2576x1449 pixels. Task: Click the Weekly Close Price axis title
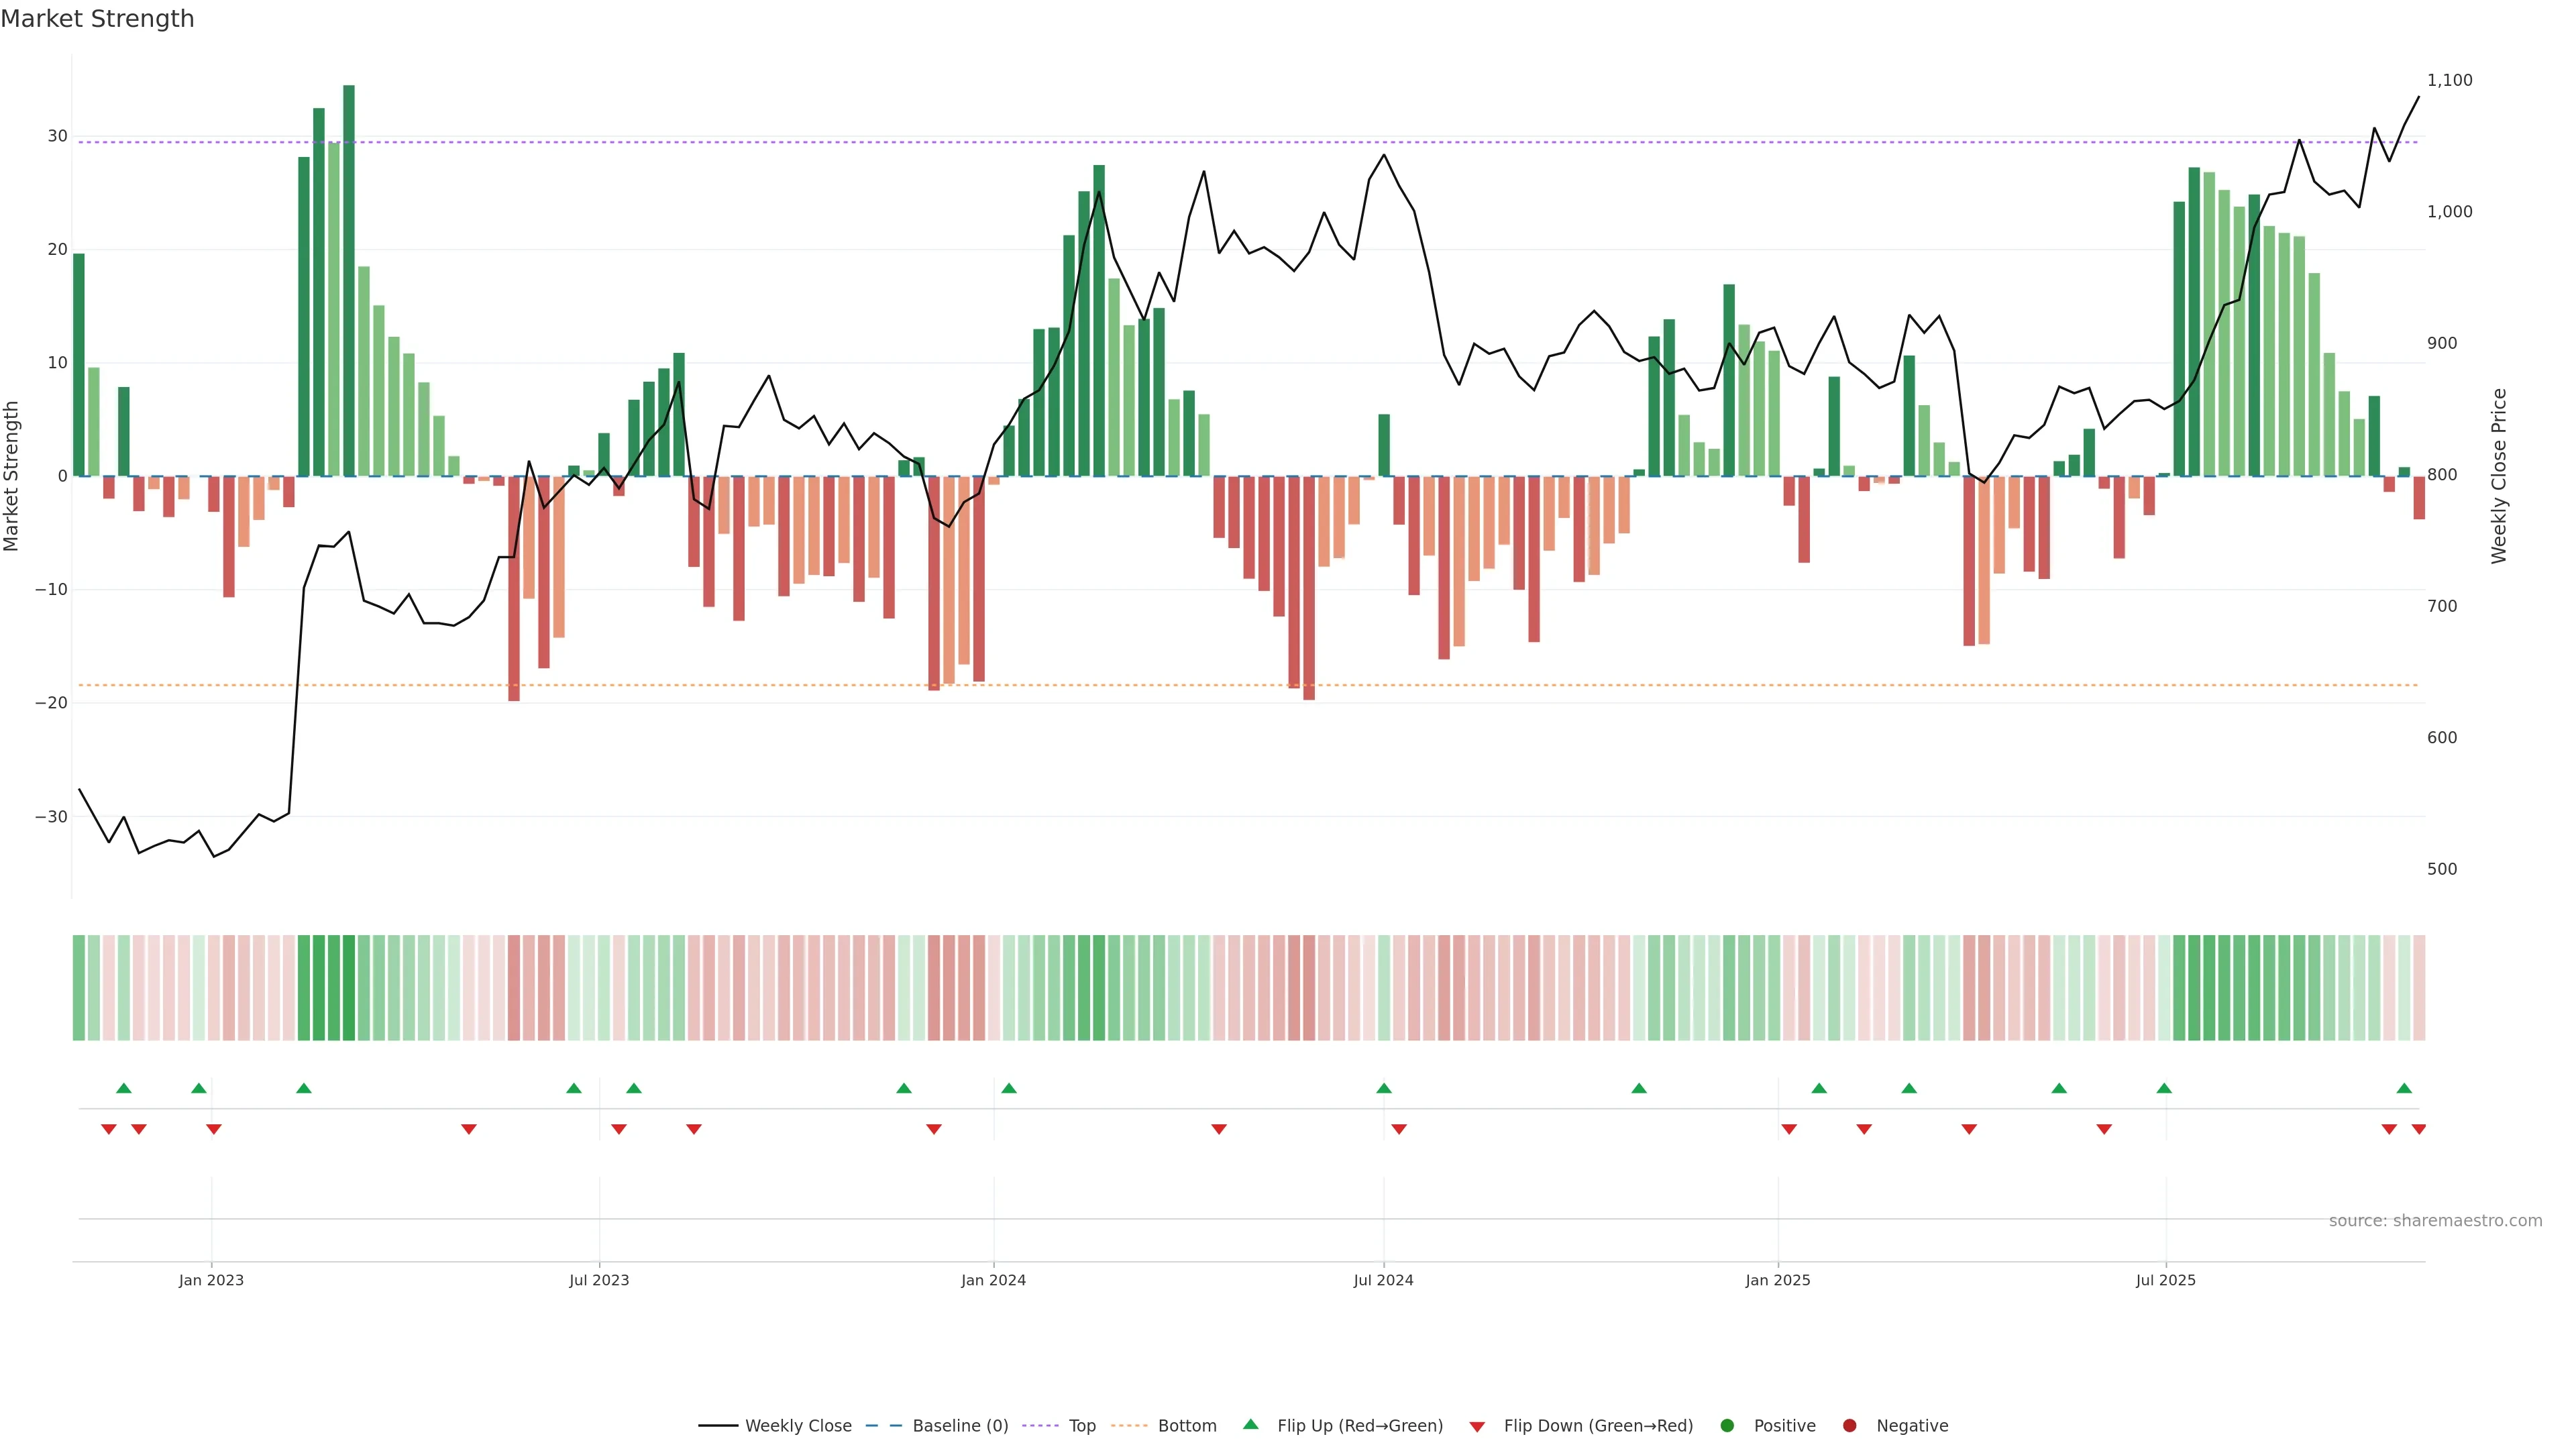pyautogui.click(x=2499, y=476)
